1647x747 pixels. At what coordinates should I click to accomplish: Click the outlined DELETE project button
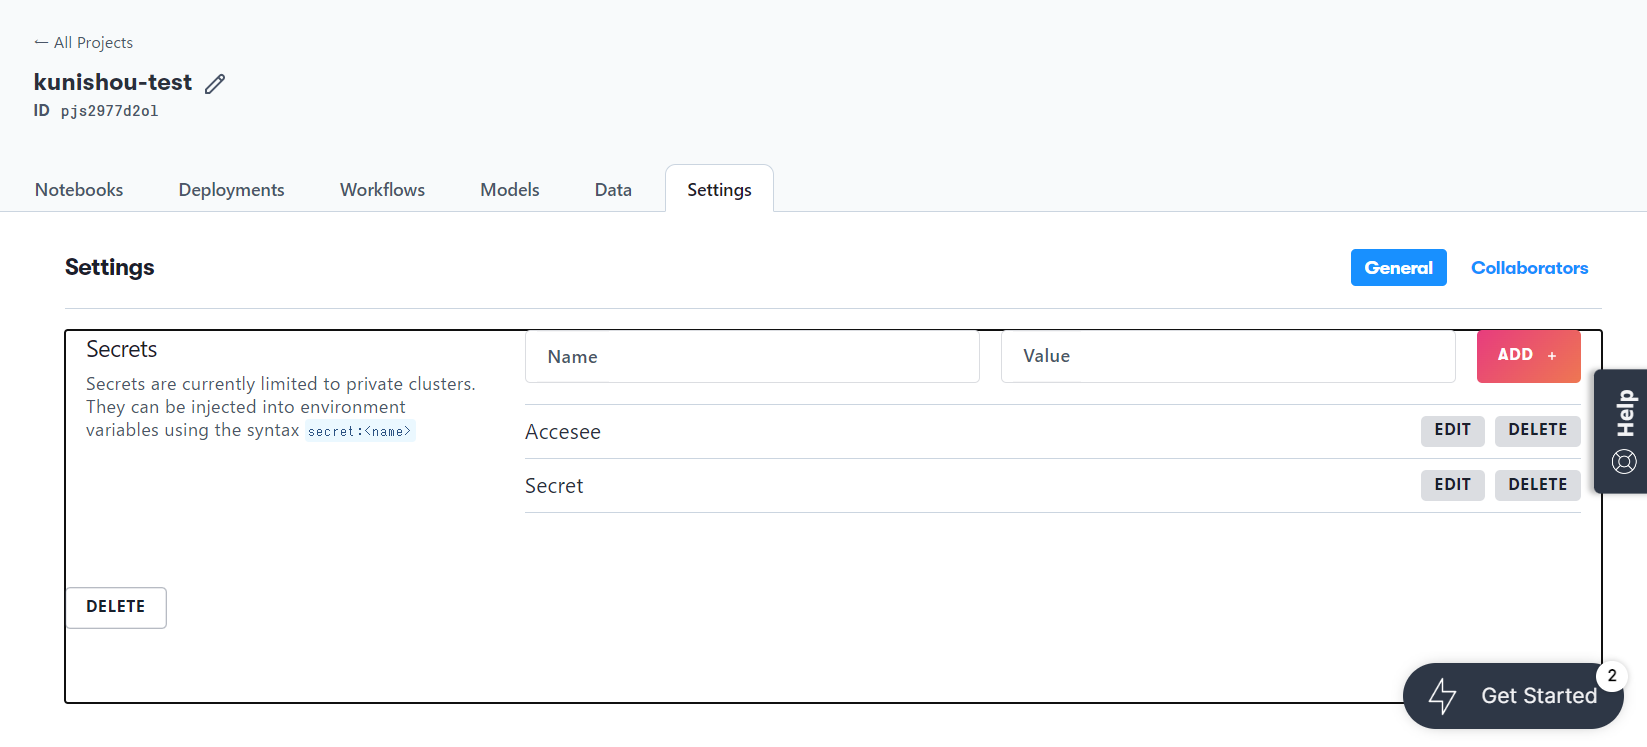(x=116, y=607)
